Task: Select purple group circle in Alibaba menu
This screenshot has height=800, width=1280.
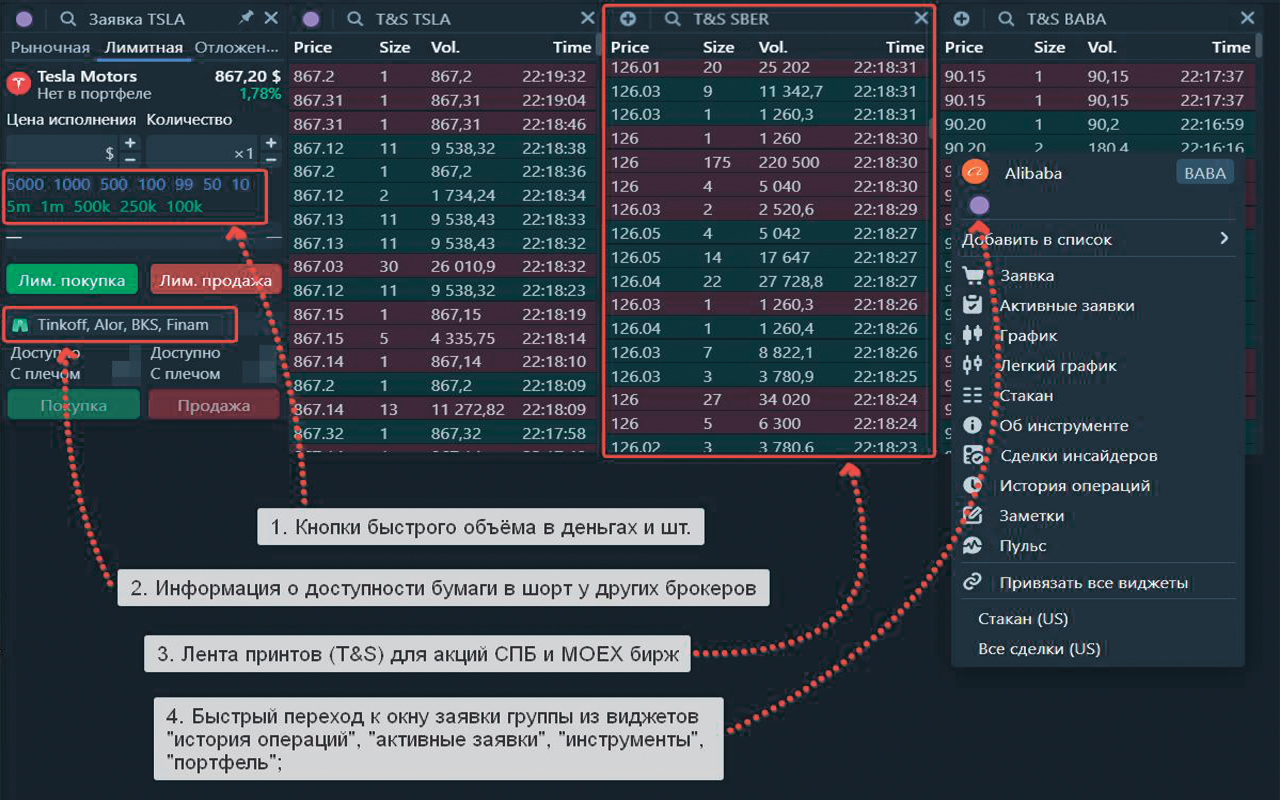Action: click(x=980, y=205)
